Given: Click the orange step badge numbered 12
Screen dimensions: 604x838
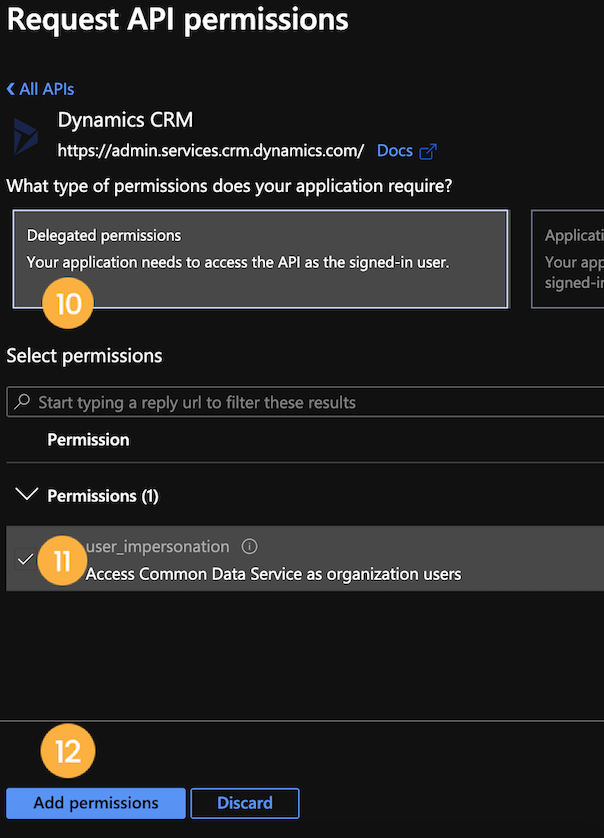Looking at the screenshot, I should click(x=68, y=751).
